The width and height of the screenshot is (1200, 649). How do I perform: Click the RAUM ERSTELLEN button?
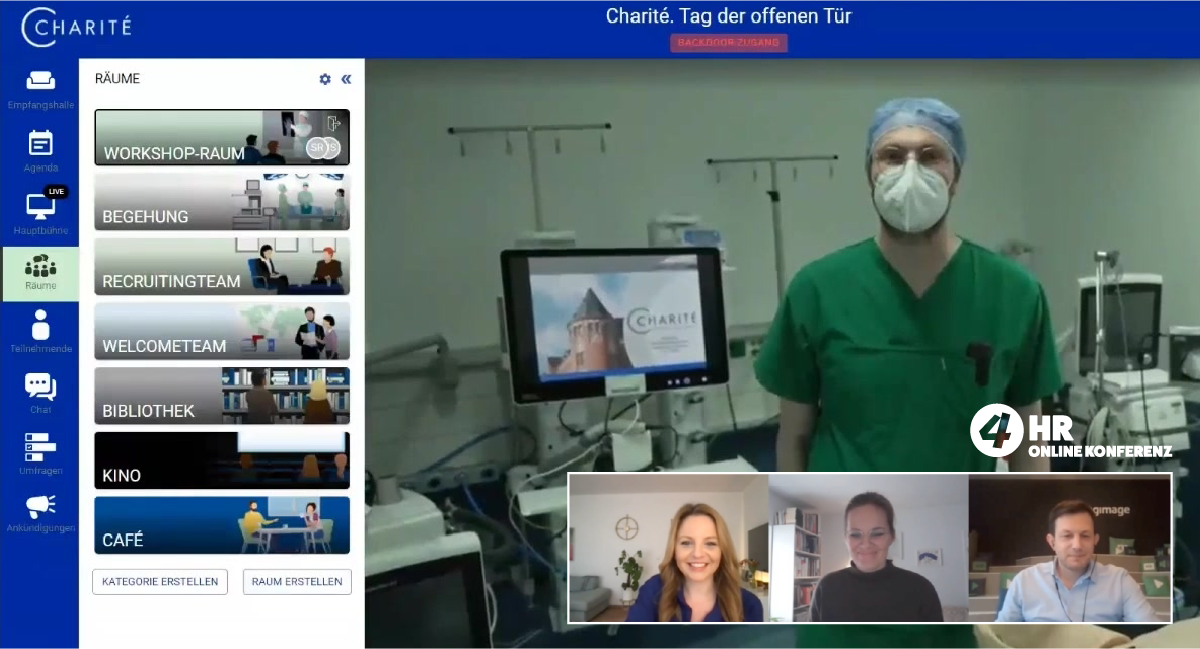[297, 581]
